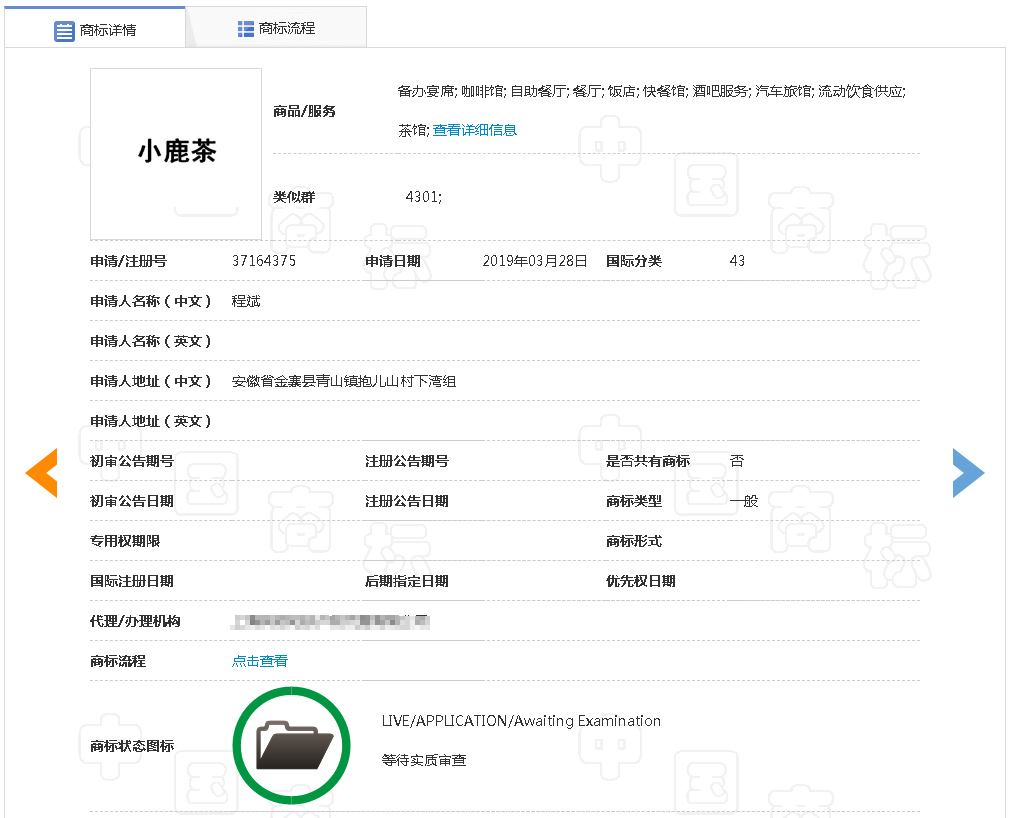Click the green folder status icon
The width and height of the screenshot is (1013, 818).
click(x=292, y=745)
